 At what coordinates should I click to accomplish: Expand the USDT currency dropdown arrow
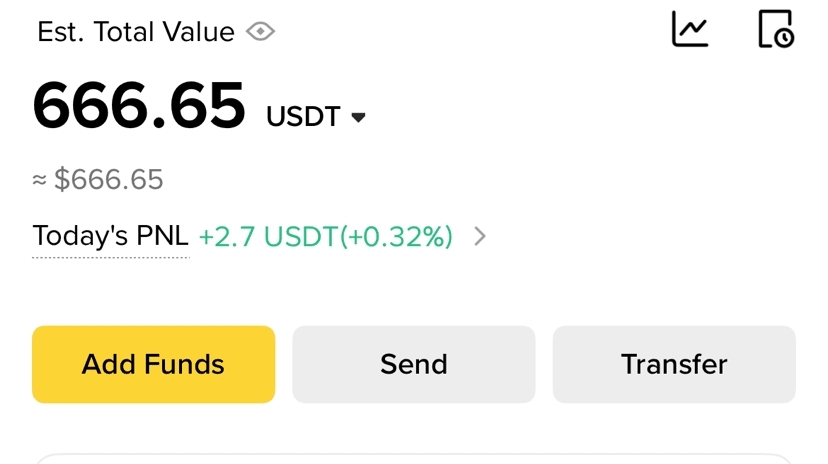[358, 118]
